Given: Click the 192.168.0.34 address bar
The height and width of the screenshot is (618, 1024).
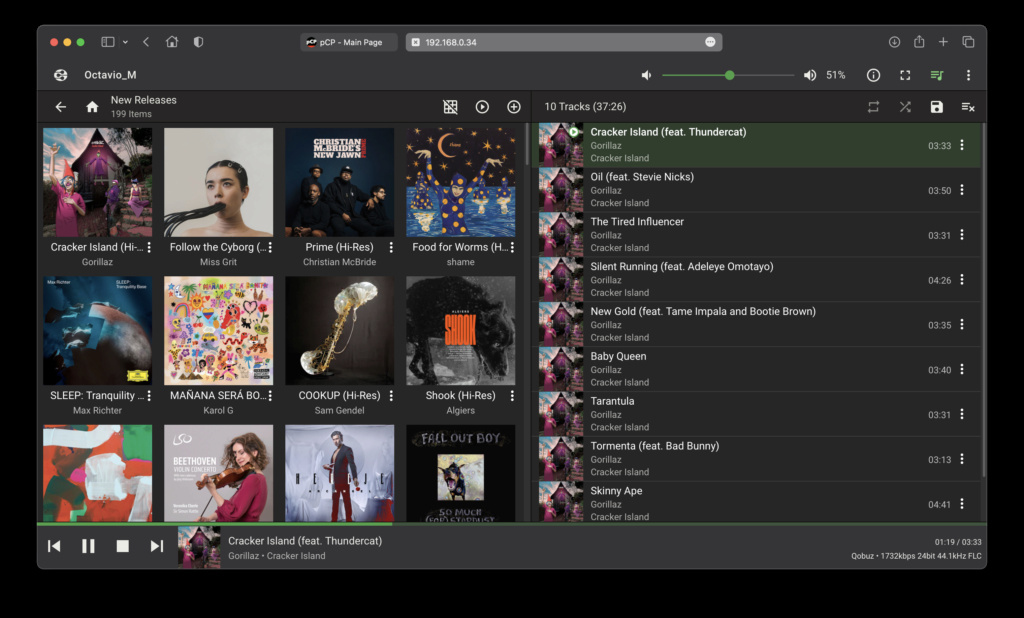Looking at the screenshot, I should pos(564,42).
